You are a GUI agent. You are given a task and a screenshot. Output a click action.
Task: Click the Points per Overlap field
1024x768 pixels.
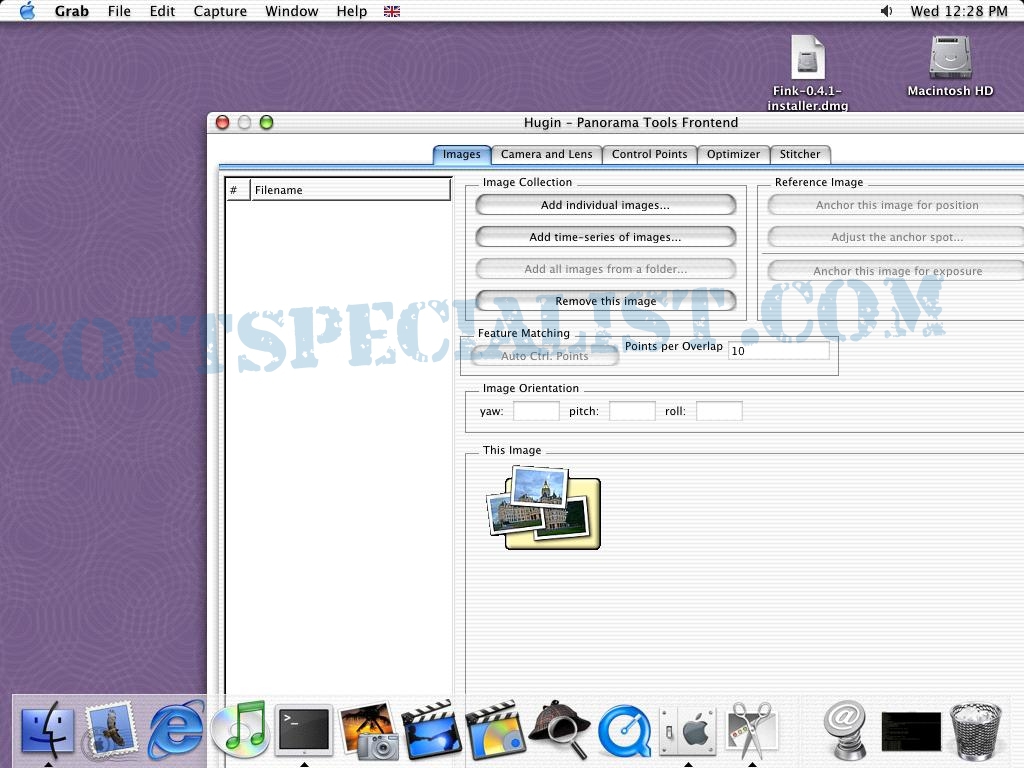[x=778, y=351]
